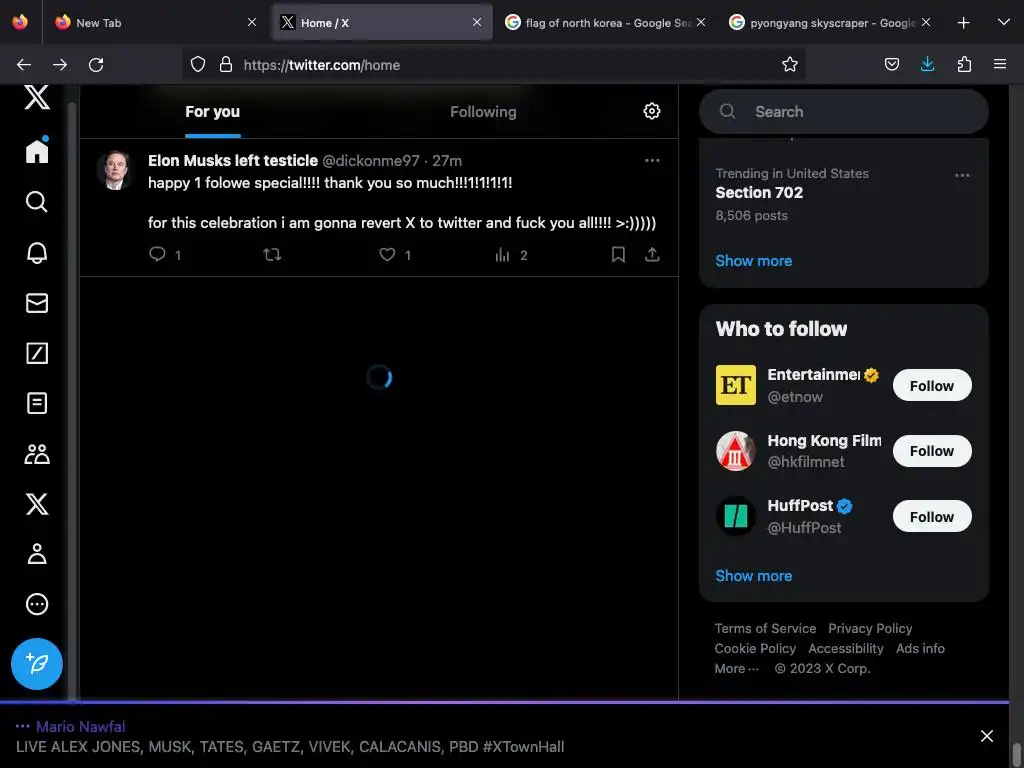Click the twitter.com/home address bar

494,65
